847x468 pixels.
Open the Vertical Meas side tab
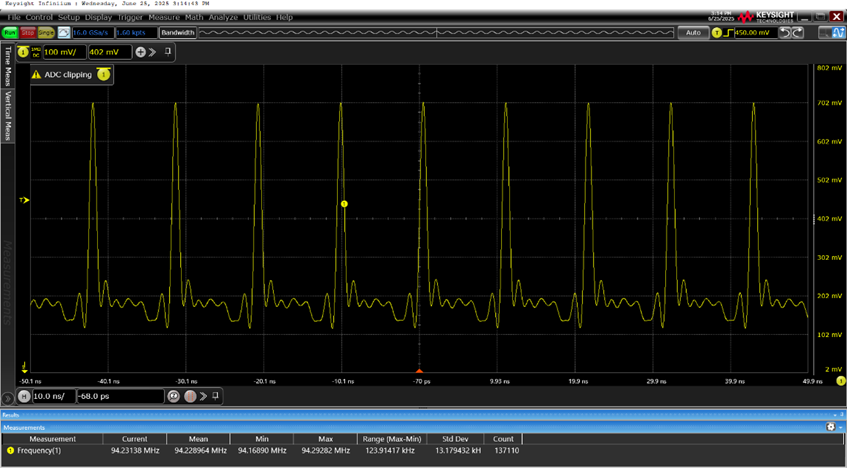8,116
